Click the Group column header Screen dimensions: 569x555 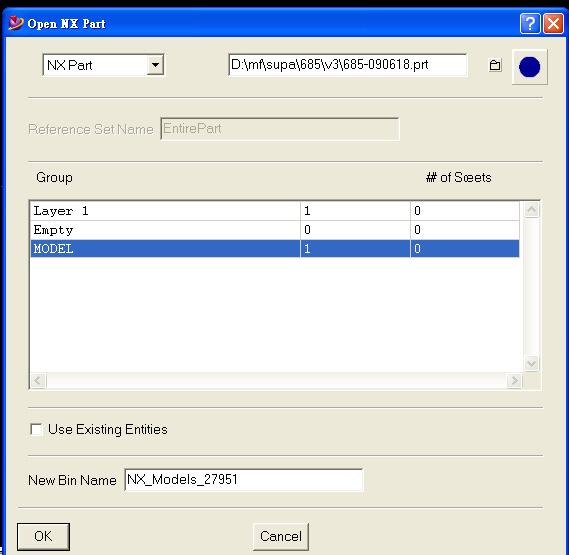54,178
